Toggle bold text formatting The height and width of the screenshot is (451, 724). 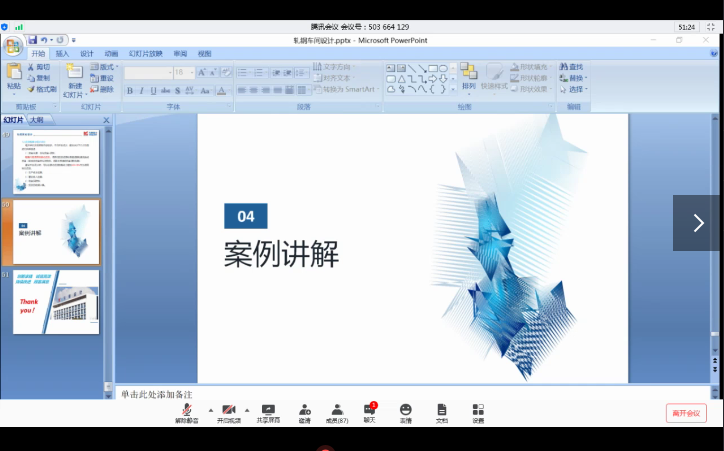[x=129, y=90]
